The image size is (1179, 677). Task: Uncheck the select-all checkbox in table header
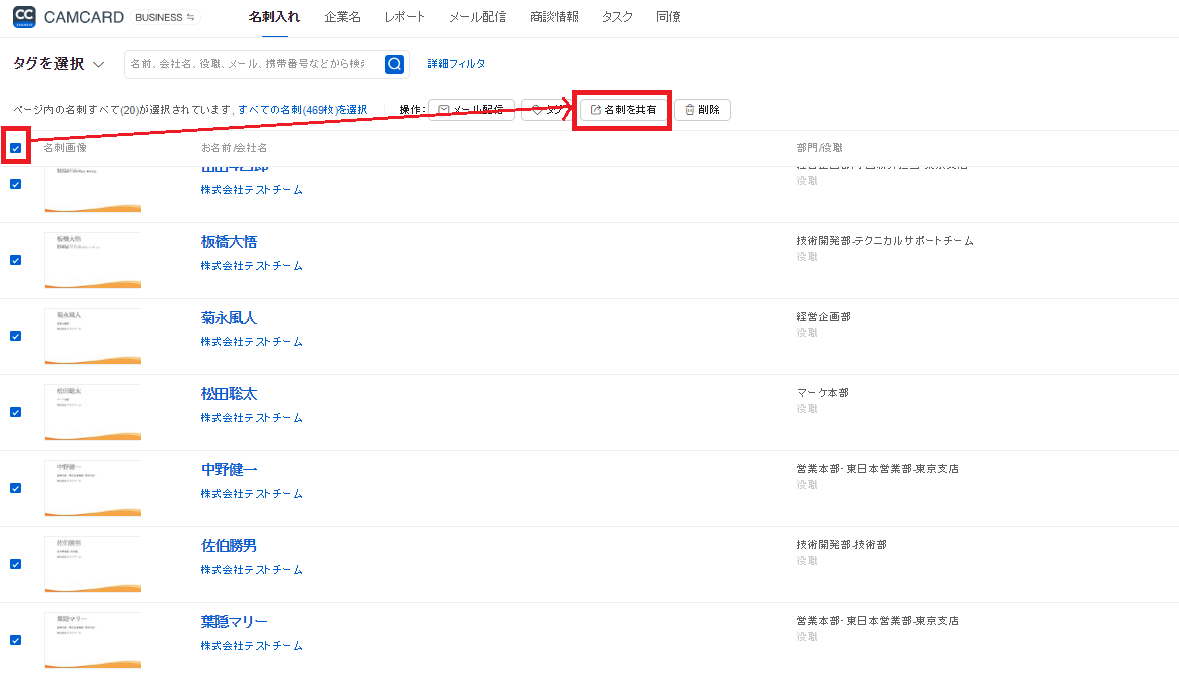pyautogui.click(x=16, y=148)
